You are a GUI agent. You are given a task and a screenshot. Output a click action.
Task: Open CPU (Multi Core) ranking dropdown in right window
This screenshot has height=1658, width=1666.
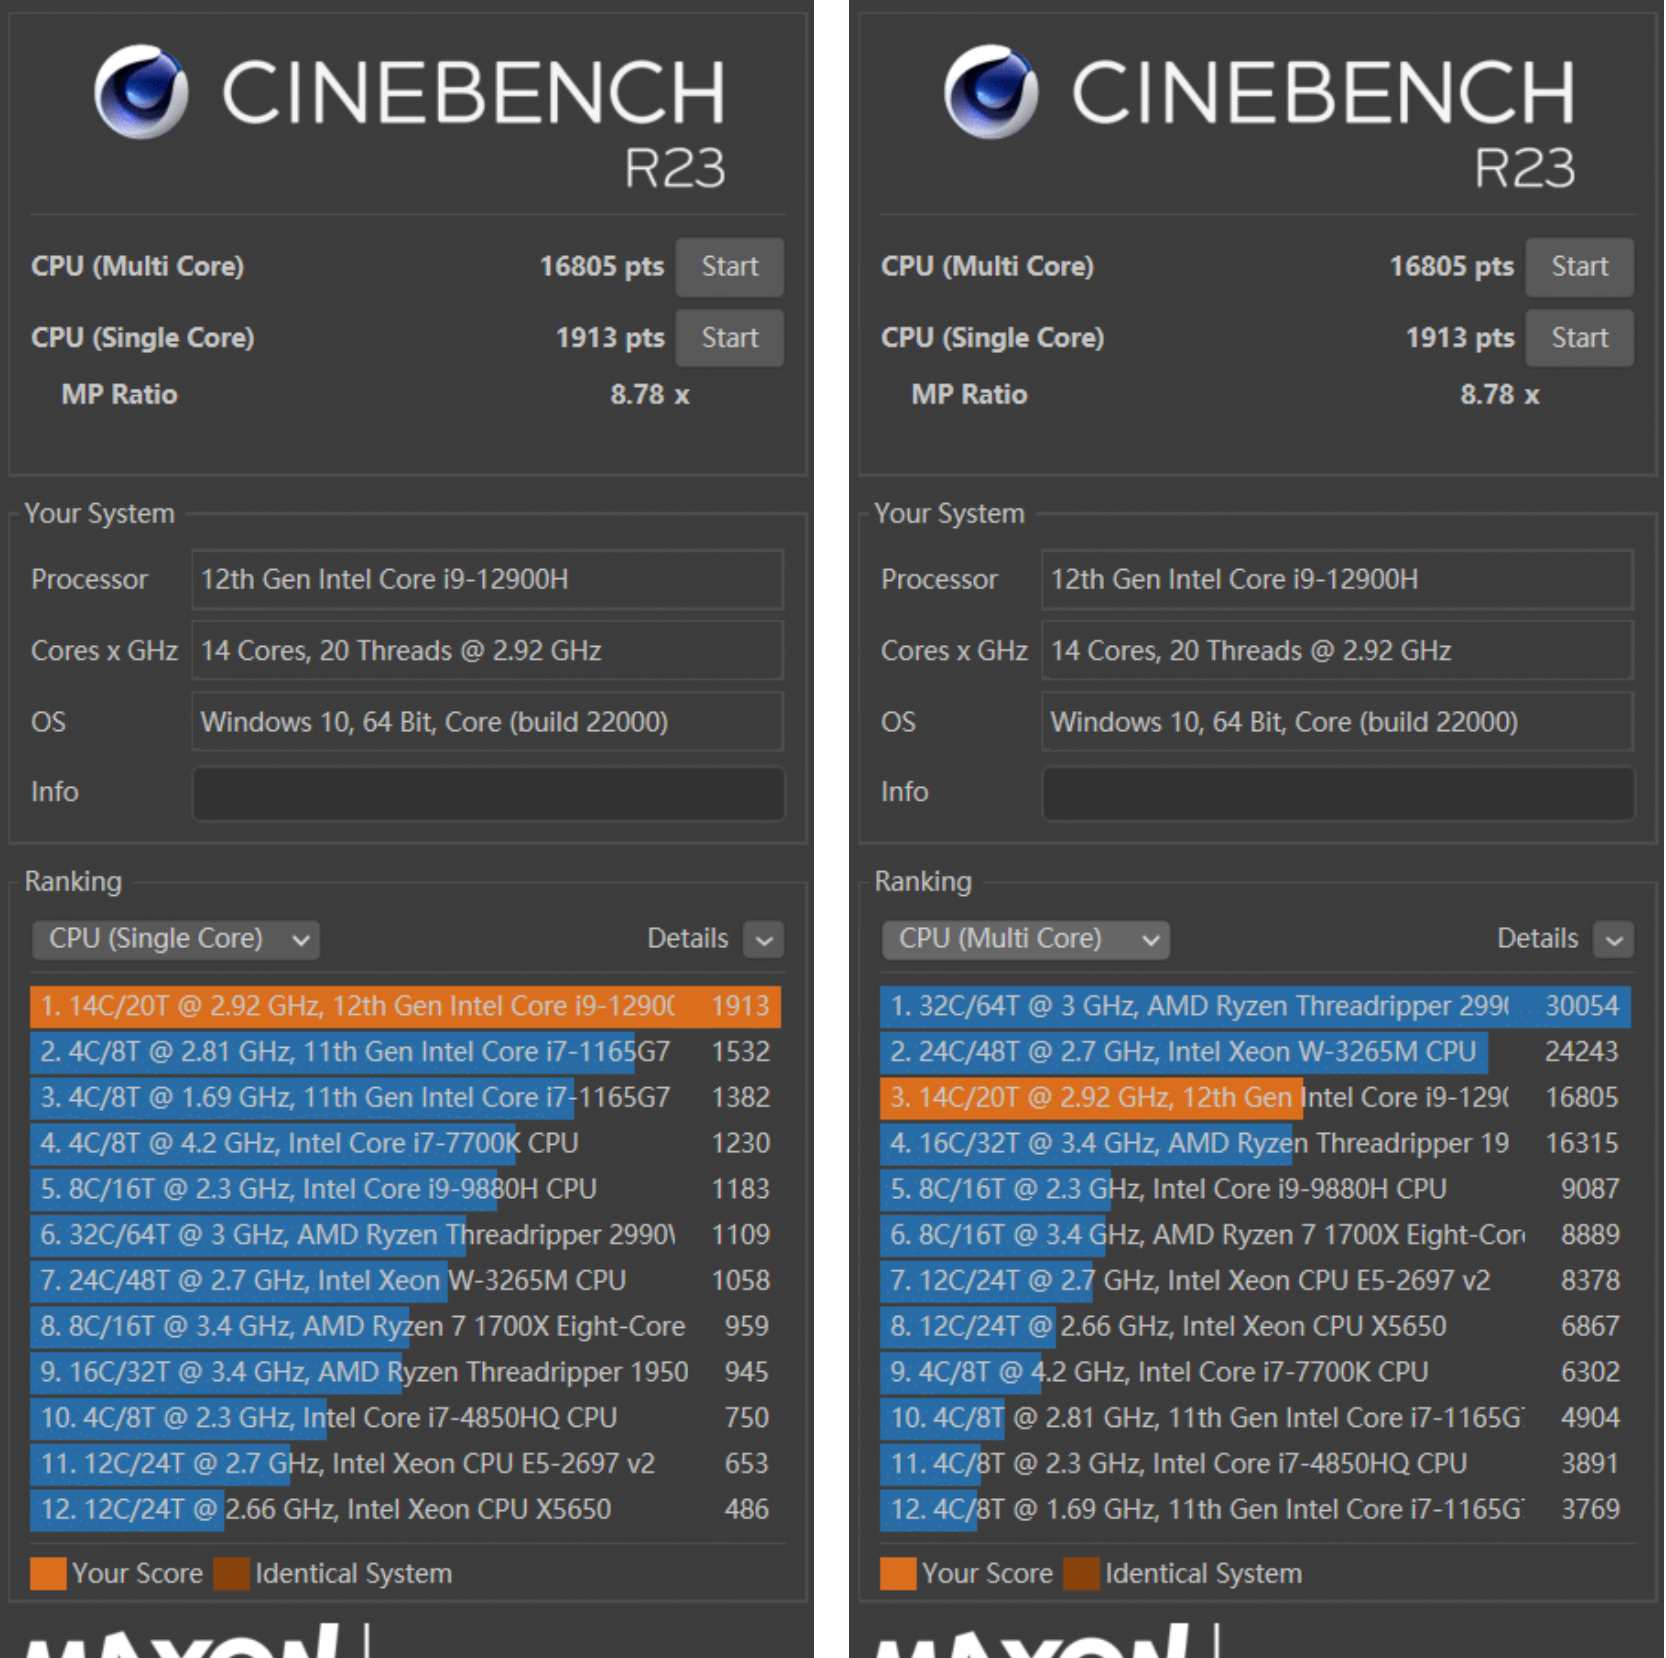(x=1025, y=940)
